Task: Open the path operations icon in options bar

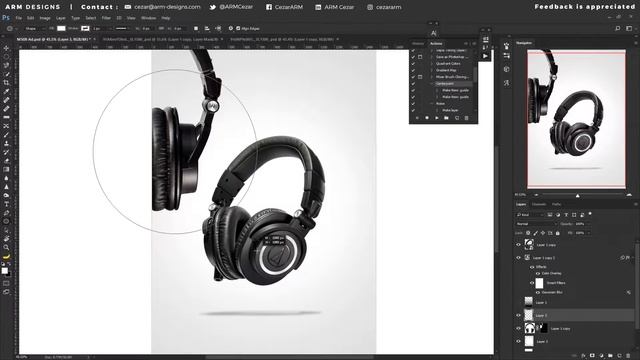Action: [x=196, y=29]
